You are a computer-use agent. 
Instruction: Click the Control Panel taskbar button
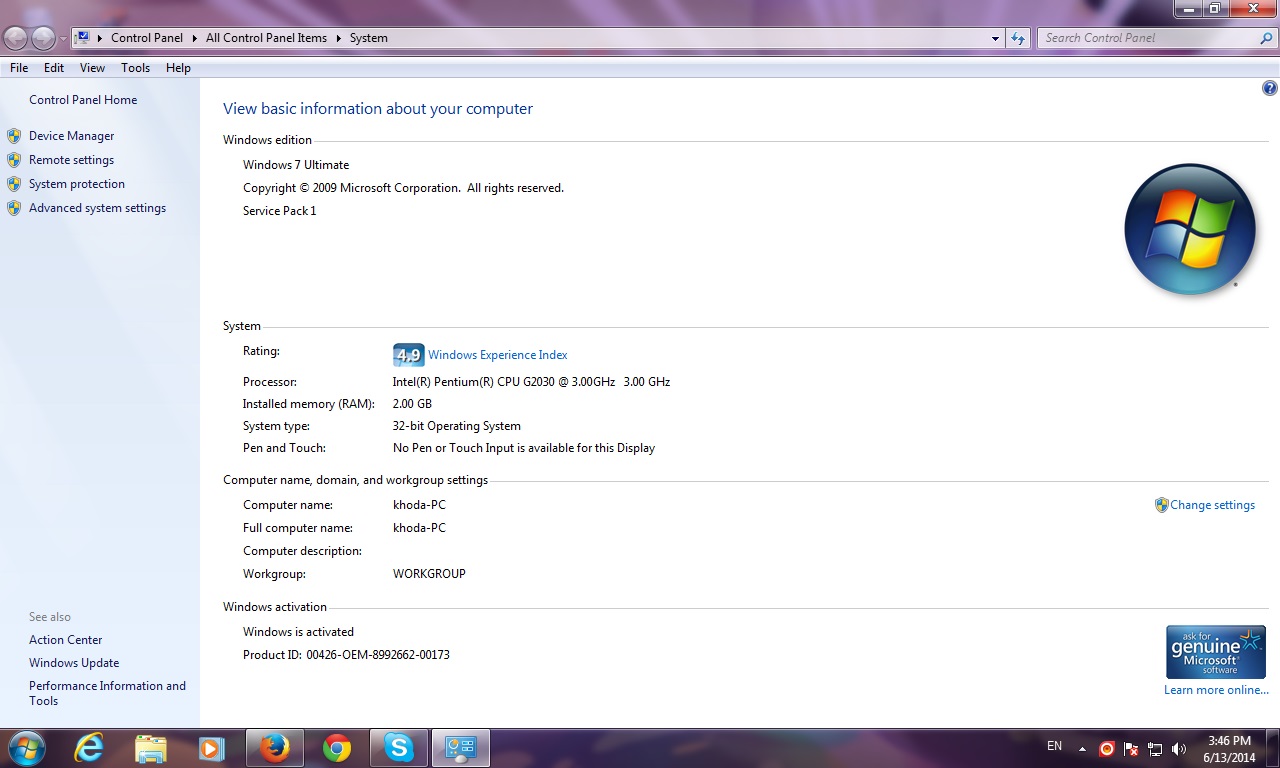tap(460, 748)
